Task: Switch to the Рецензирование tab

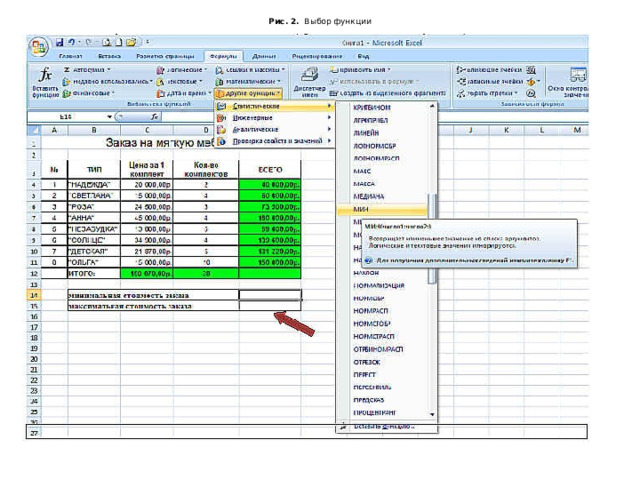Action: (x=317, y=56)
